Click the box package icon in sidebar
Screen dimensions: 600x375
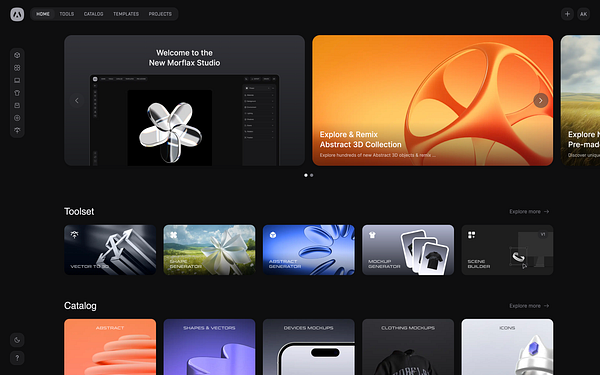coord(17,105)
